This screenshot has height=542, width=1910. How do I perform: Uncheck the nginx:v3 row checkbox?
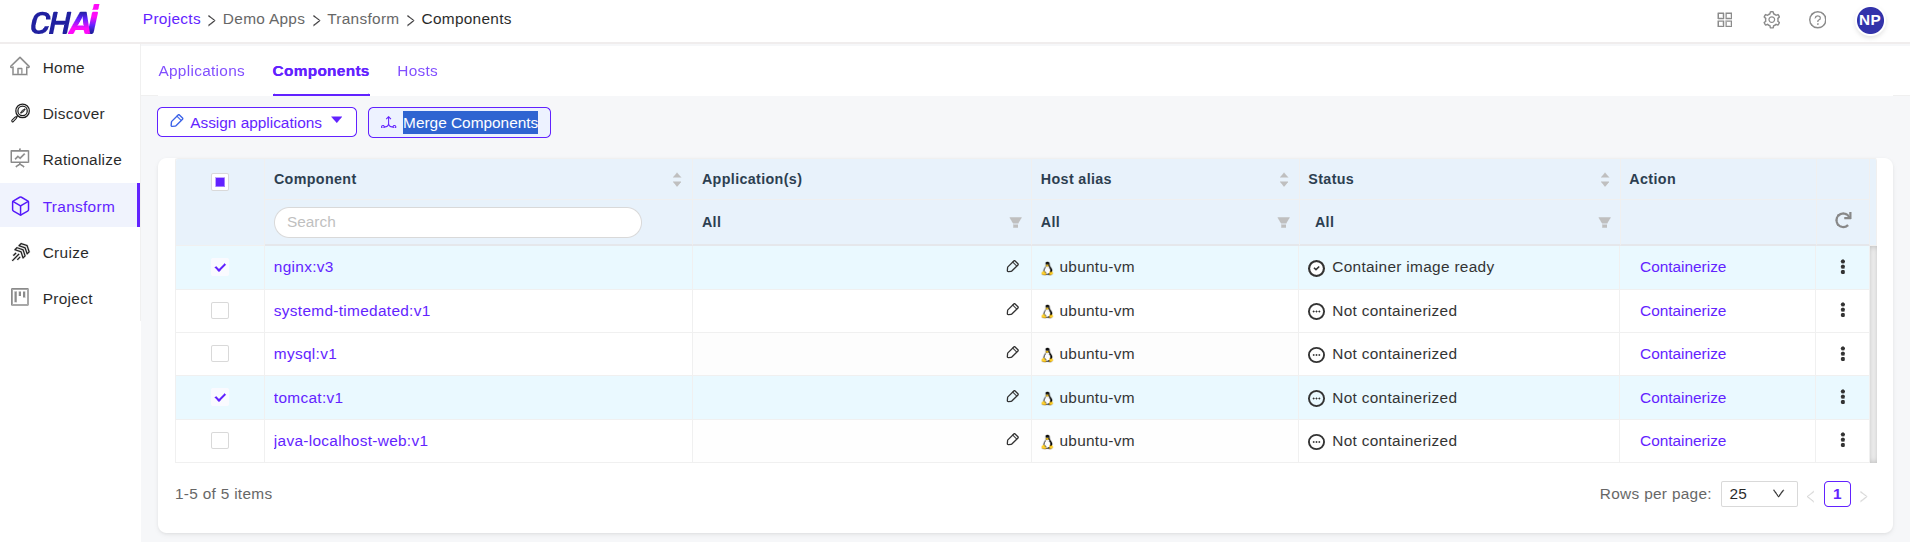[220, 267]
